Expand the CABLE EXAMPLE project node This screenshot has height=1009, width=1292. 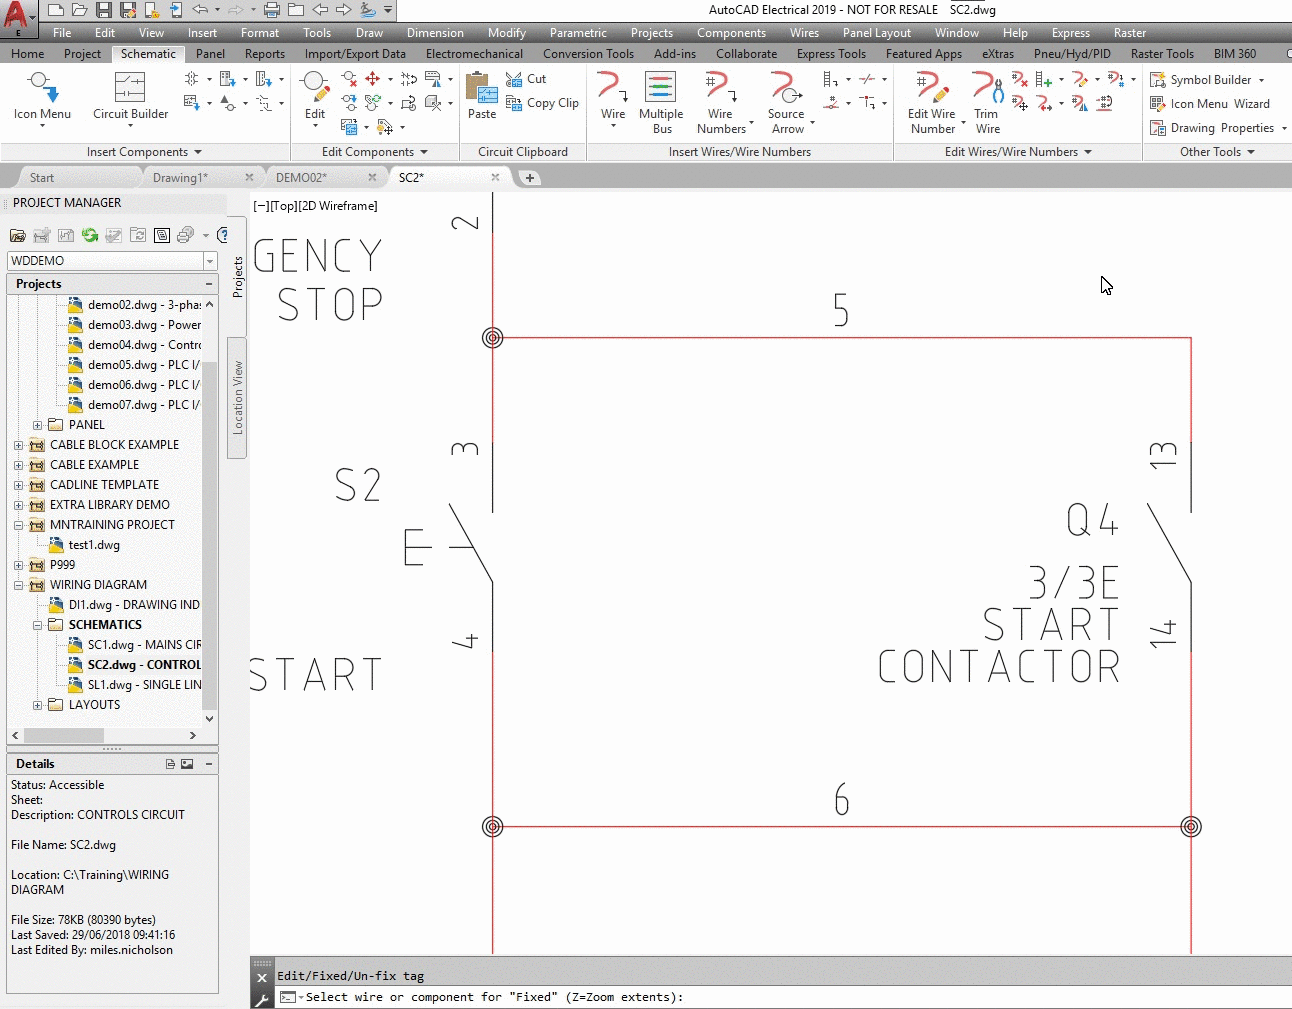point(17,464)
